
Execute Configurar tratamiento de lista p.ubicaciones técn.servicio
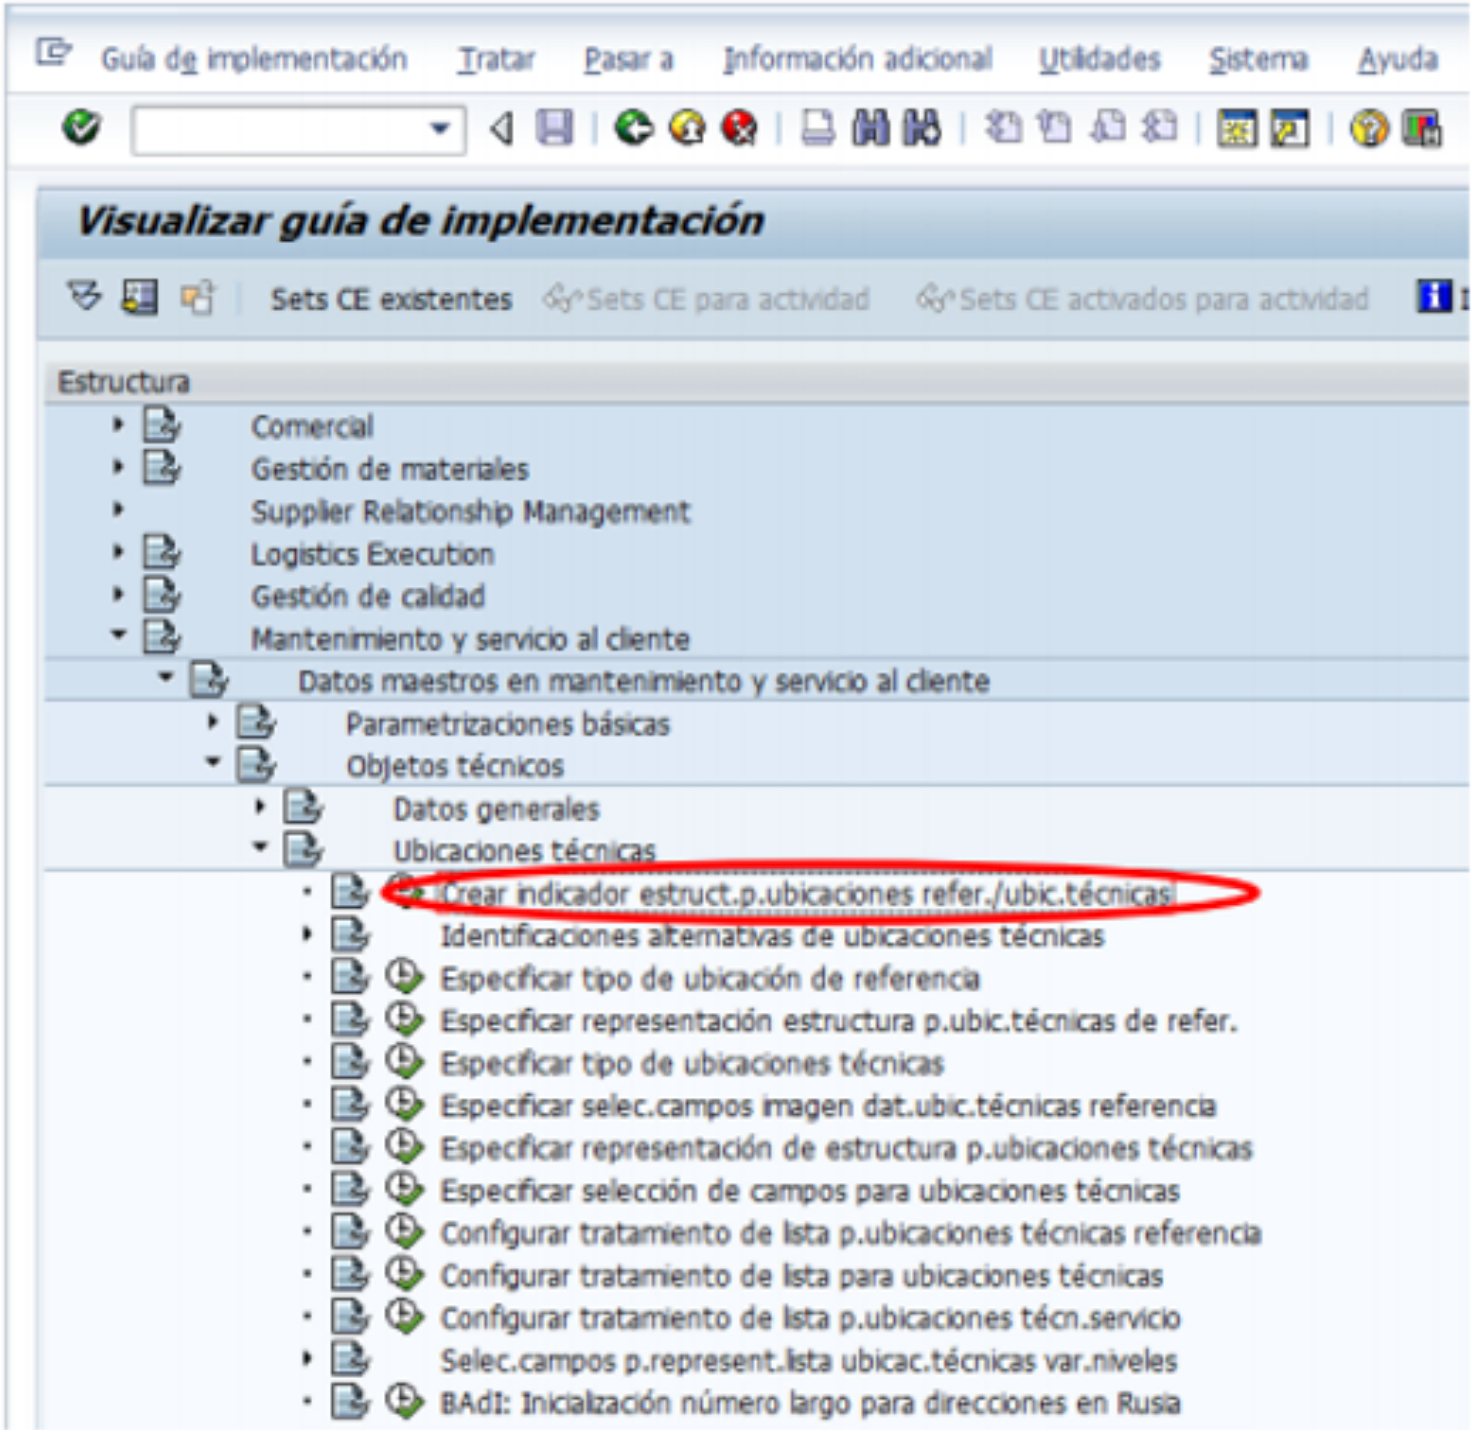point(404,1316)
